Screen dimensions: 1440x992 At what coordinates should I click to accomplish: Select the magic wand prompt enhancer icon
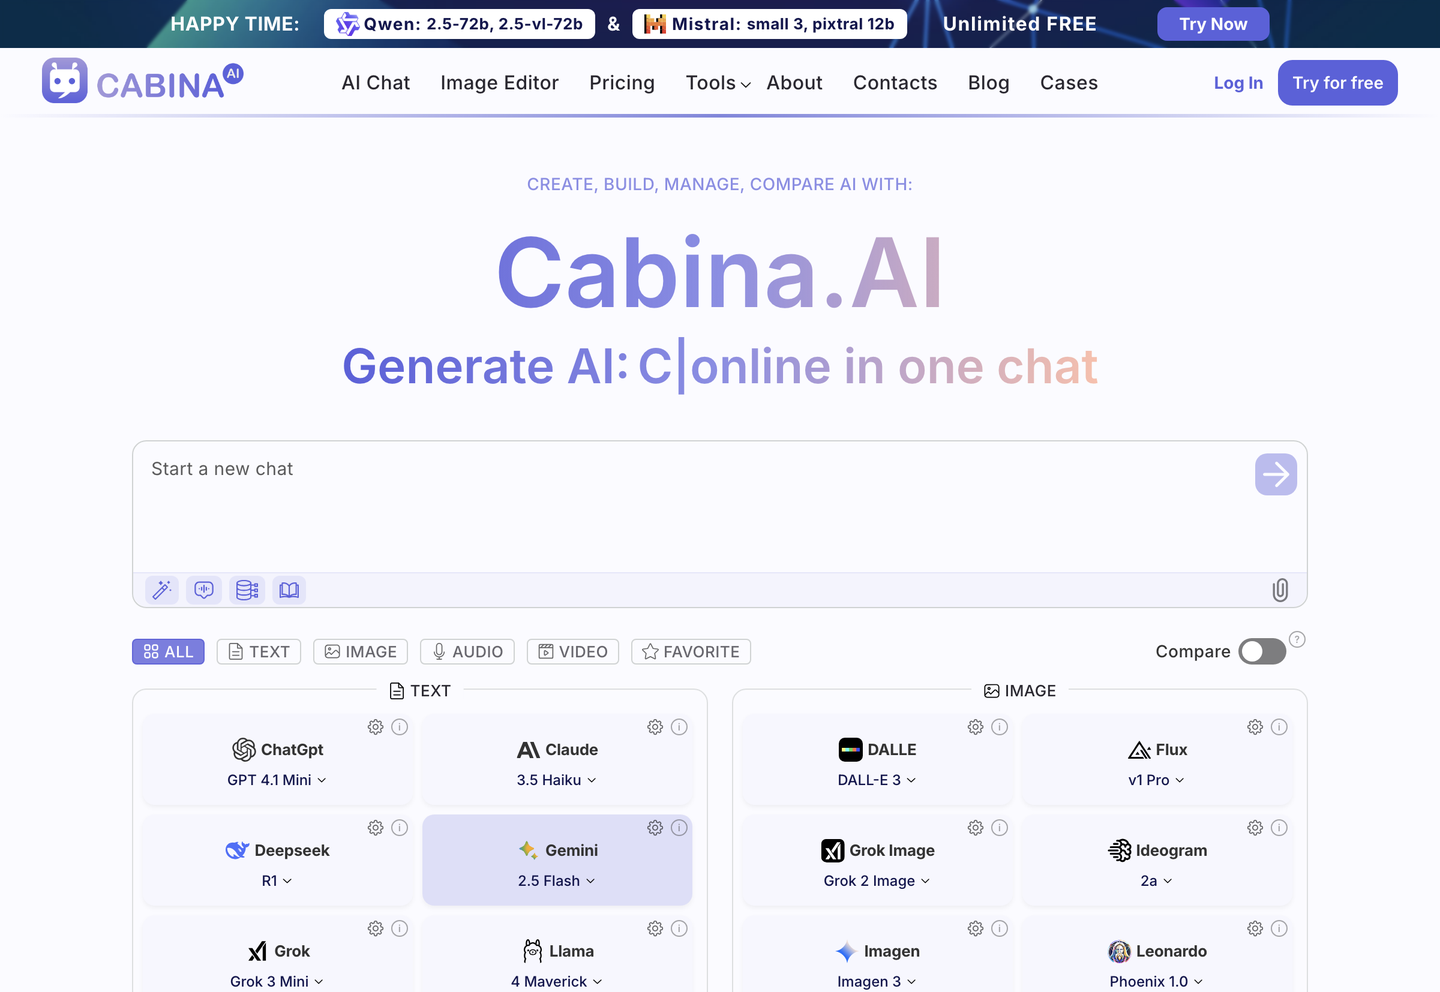pos(161,590)
